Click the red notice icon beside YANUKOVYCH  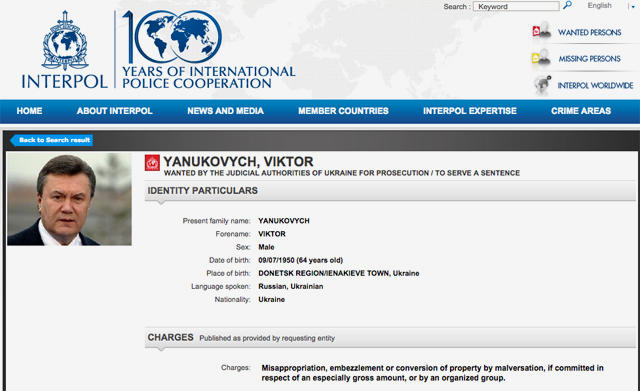(152, 163)
